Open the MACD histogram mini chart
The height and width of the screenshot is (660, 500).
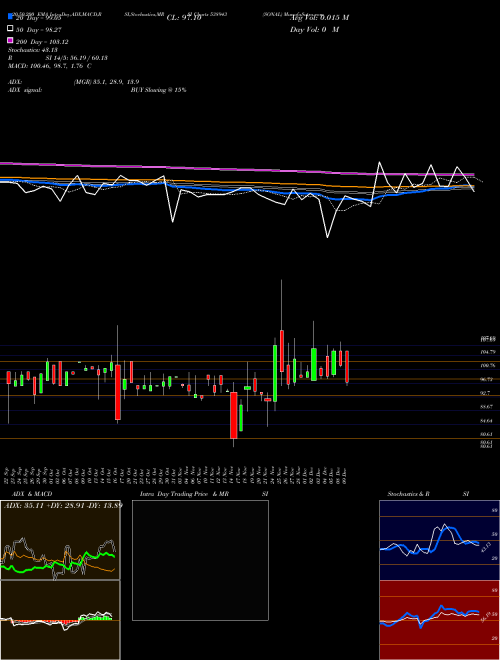click(x=60, y=620)
